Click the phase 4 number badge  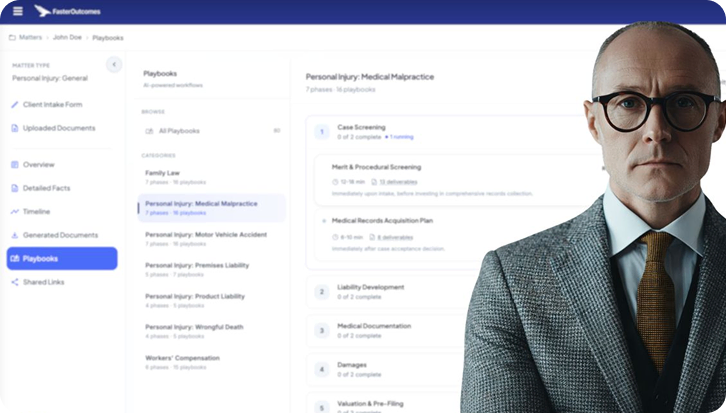[322, 369]
